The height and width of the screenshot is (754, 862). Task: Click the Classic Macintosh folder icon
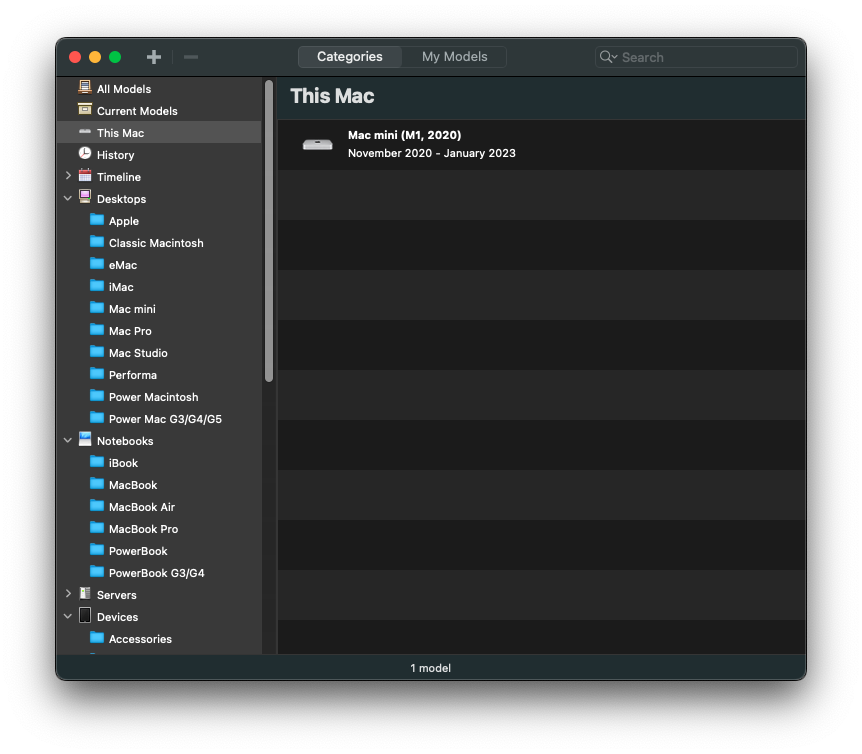pyautogui.click(x=97, y=242)
